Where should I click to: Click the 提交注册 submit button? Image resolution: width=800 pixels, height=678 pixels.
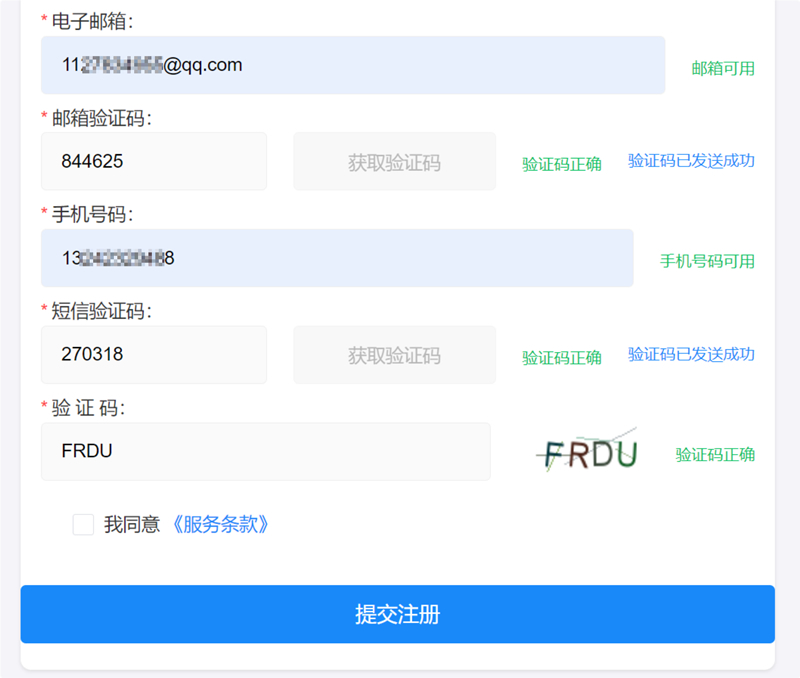click(397, 614)
